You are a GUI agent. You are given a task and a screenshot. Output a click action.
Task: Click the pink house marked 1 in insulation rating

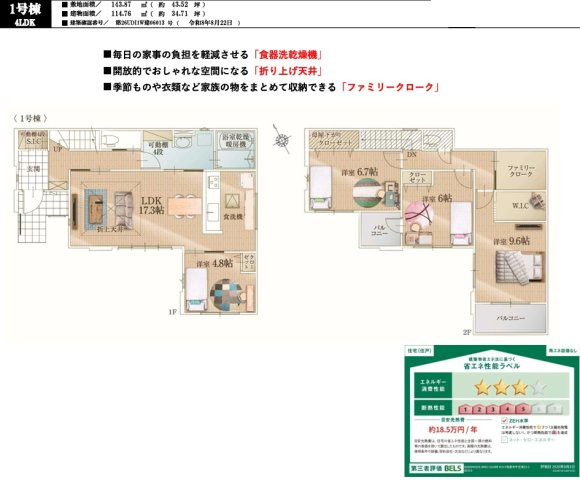pos(466,409)
